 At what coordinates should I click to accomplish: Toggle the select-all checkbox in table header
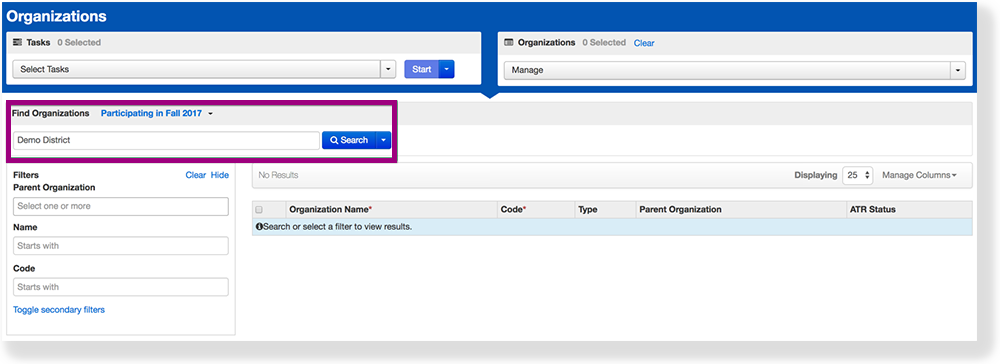259,210
